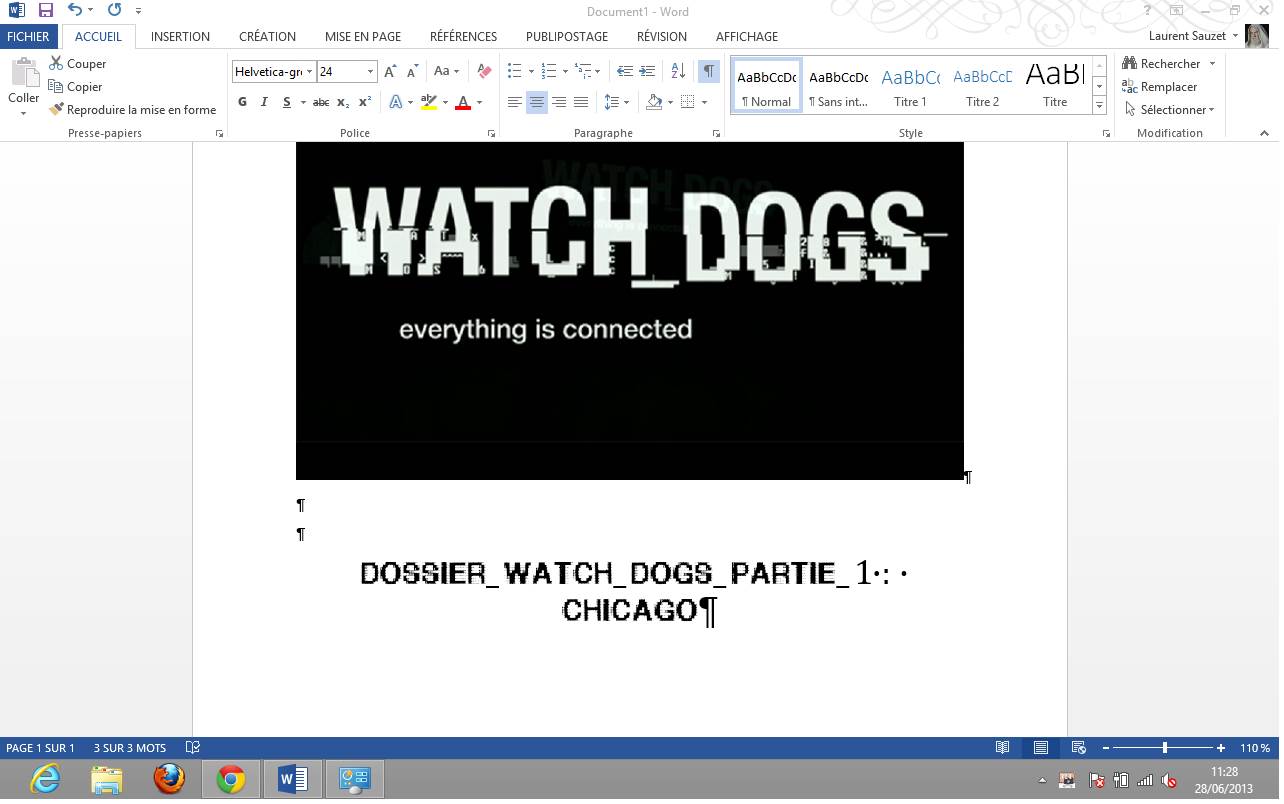Toggle the show paragraph marks button
The image size is (1284, 804).
(708, 71)
